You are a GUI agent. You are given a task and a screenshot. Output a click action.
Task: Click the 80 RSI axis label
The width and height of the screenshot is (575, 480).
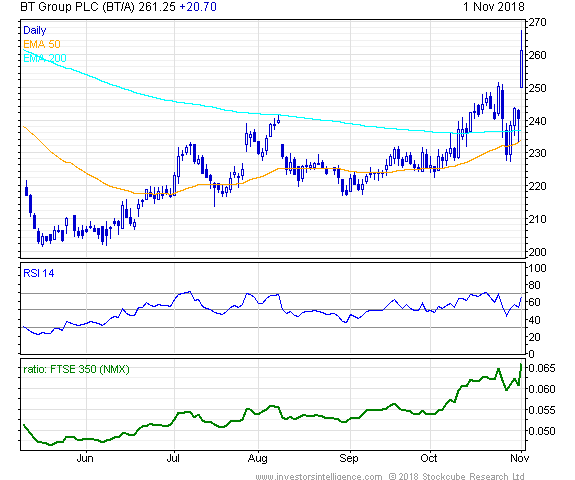[534, 285]
